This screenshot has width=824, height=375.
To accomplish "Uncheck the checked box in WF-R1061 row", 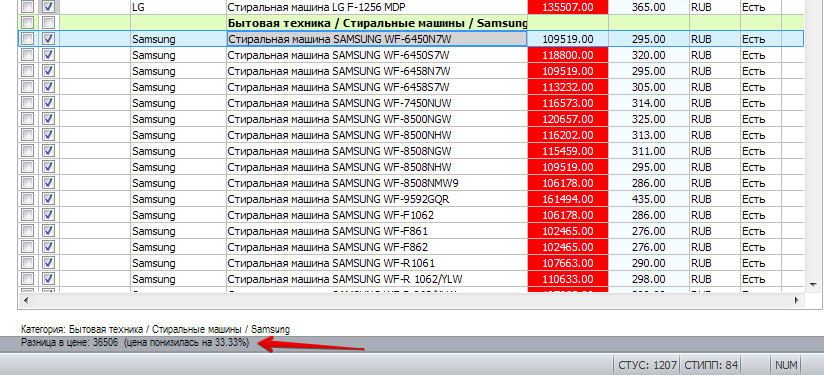I will [x=48, y=263].
